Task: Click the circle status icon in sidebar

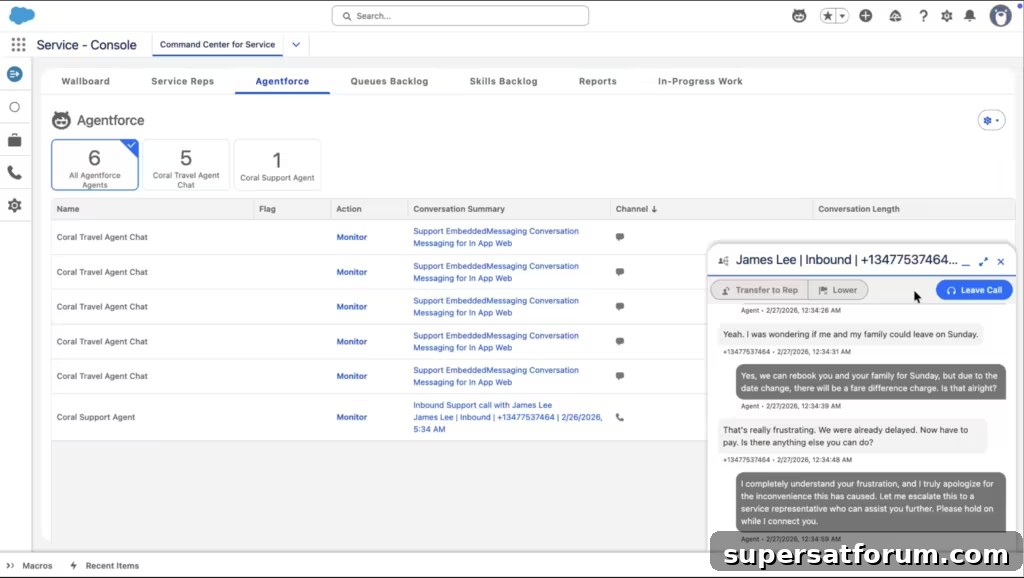Action: pyautogui.click(x=14, y=107)
